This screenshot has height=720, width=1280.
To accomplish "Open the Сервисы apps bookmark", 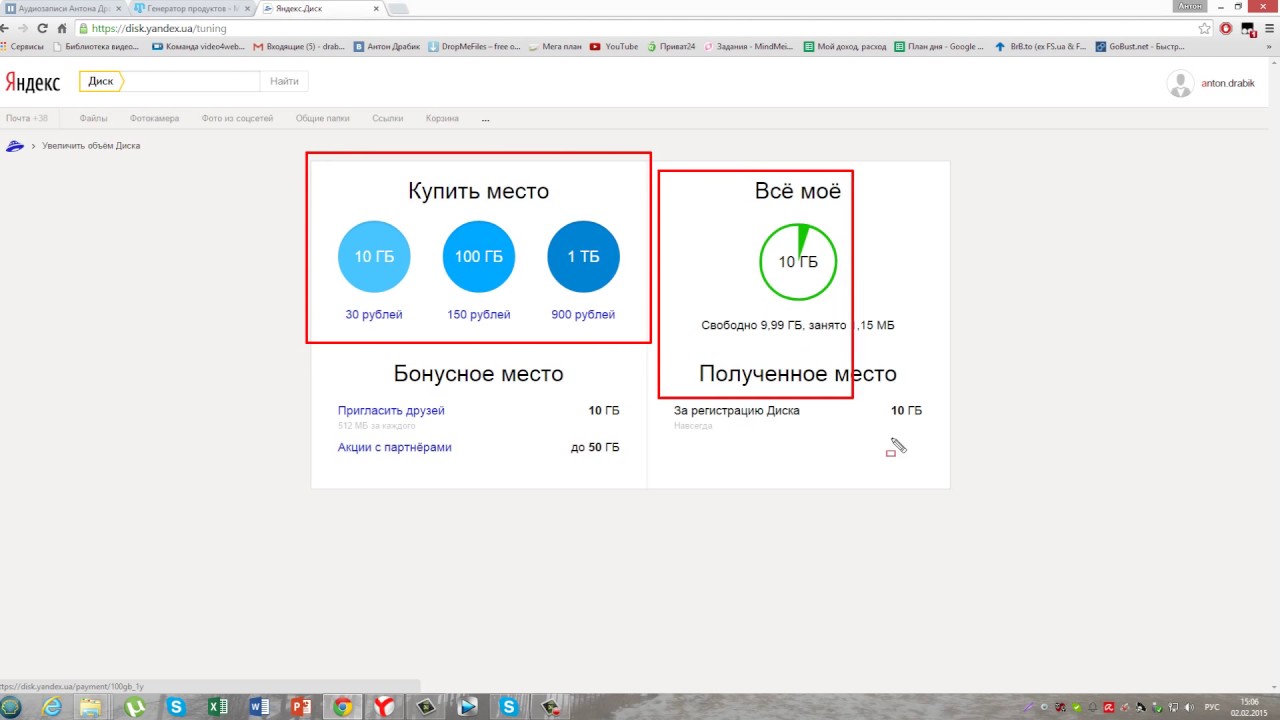I will [x=21, y=46].
